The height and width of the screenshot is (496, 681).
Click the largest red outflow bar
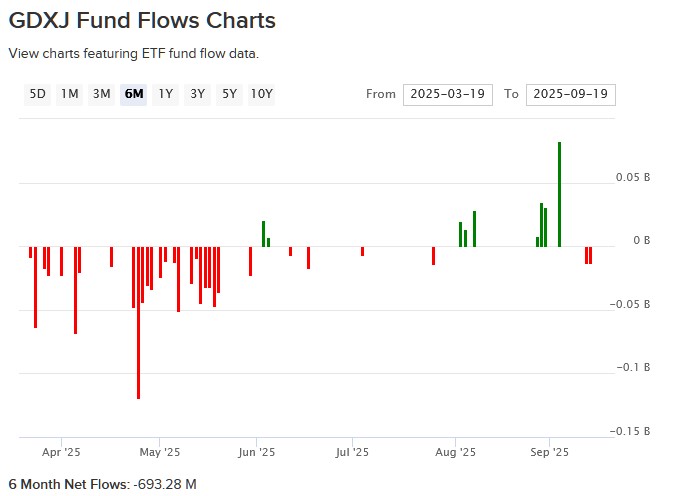(138, 322)
